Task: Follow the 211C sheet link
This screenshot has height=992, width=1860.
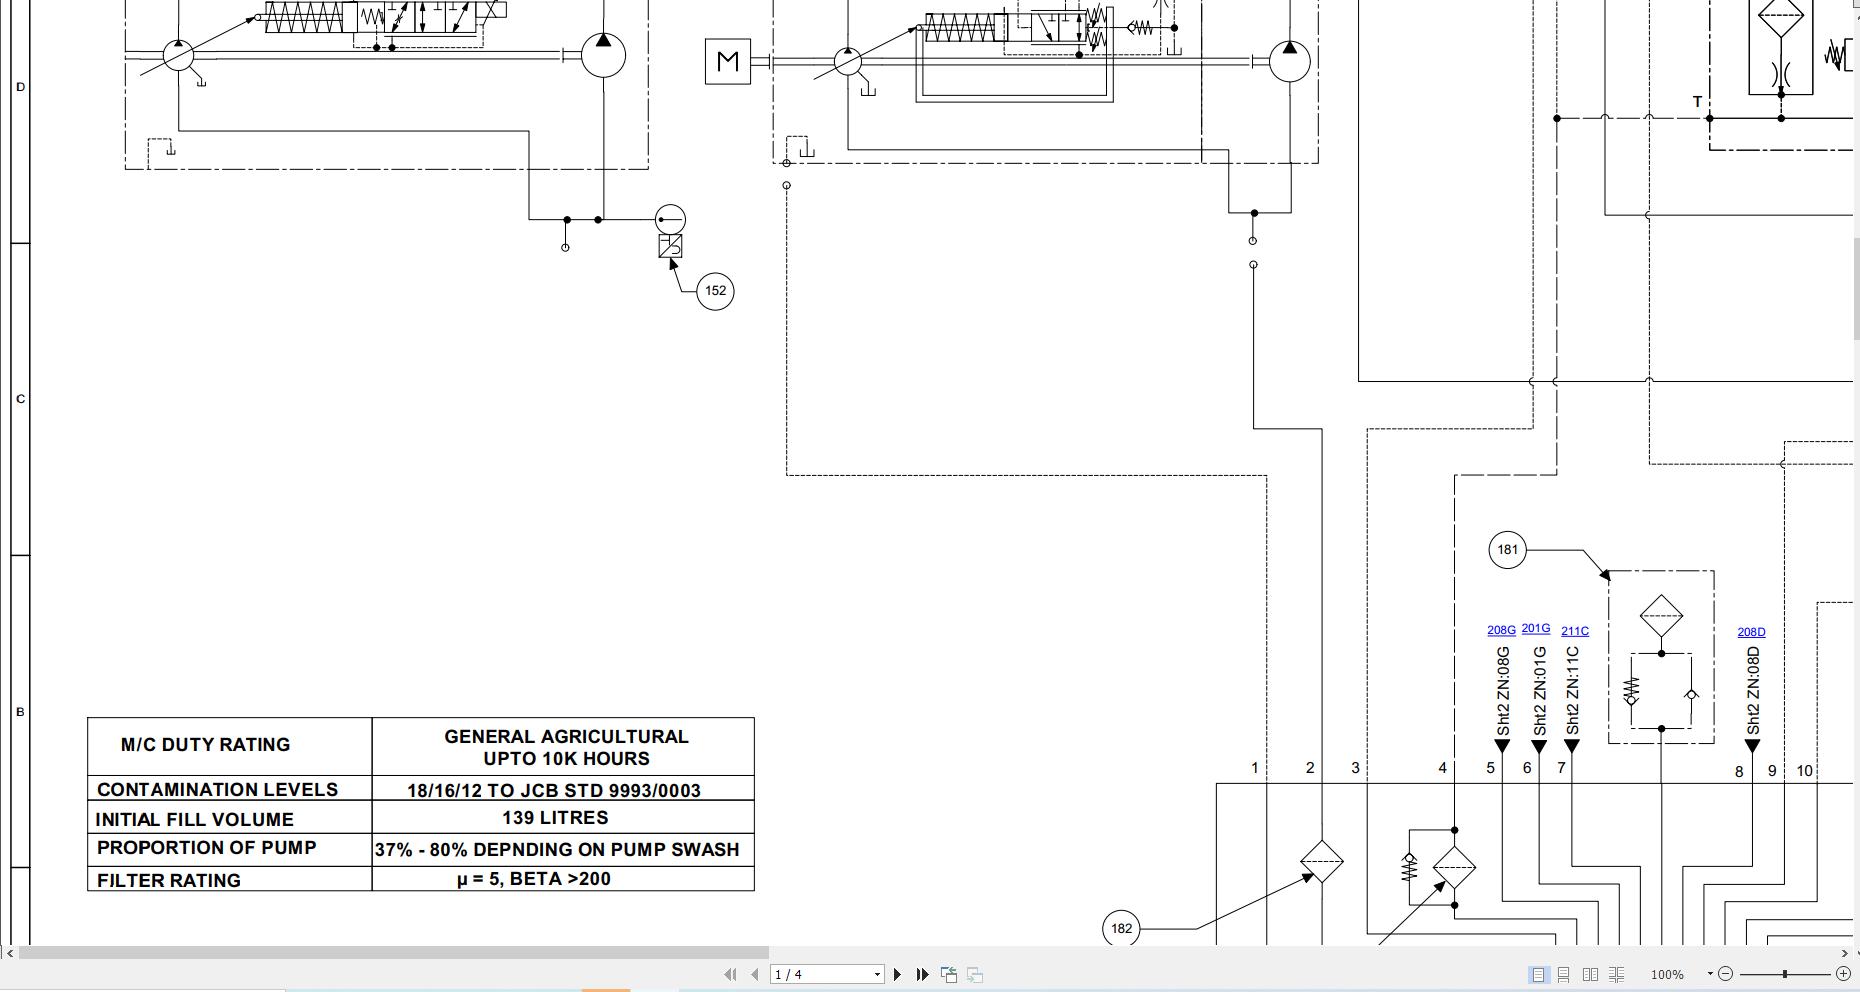Action: pos(1575,631)
